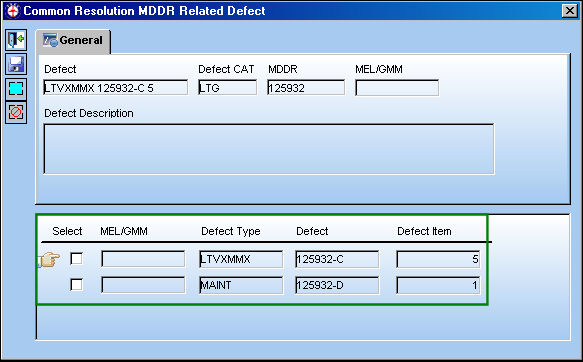The width and height of the screenshot is (583, 362).
Task: Click the Defect field showing LTVXMMX 125932-C 5
Action: point(116,88)
